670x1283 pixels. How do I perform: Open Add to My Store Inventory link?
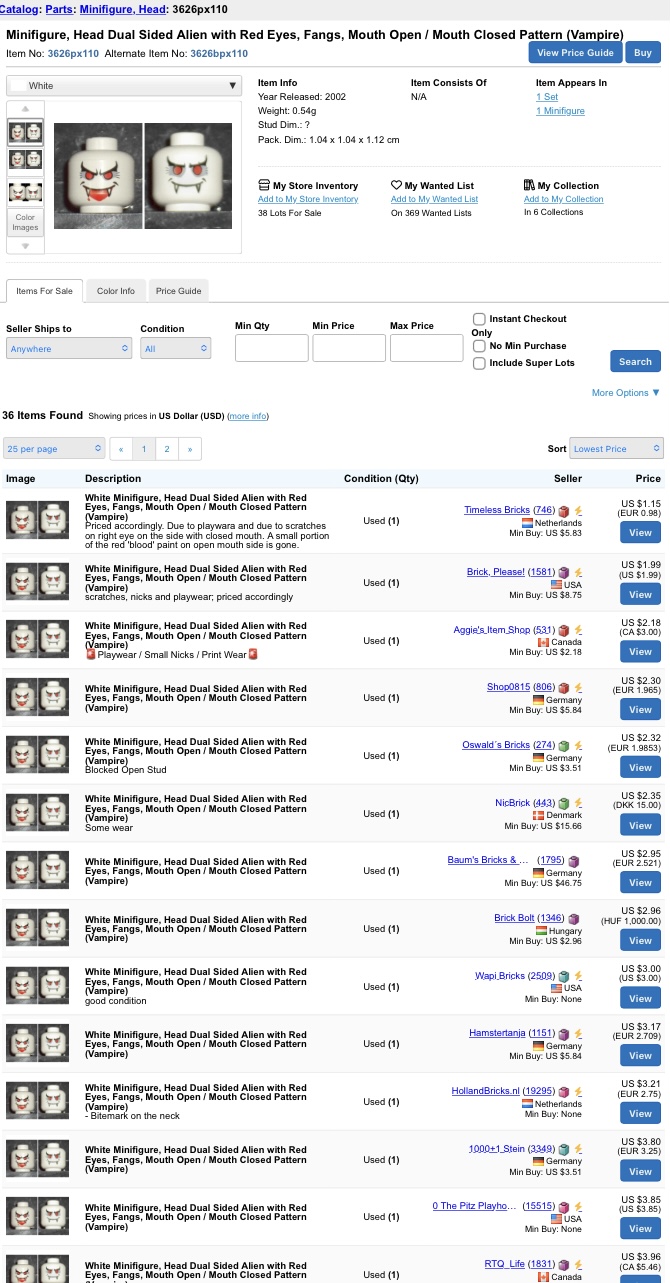click(308, 199)
